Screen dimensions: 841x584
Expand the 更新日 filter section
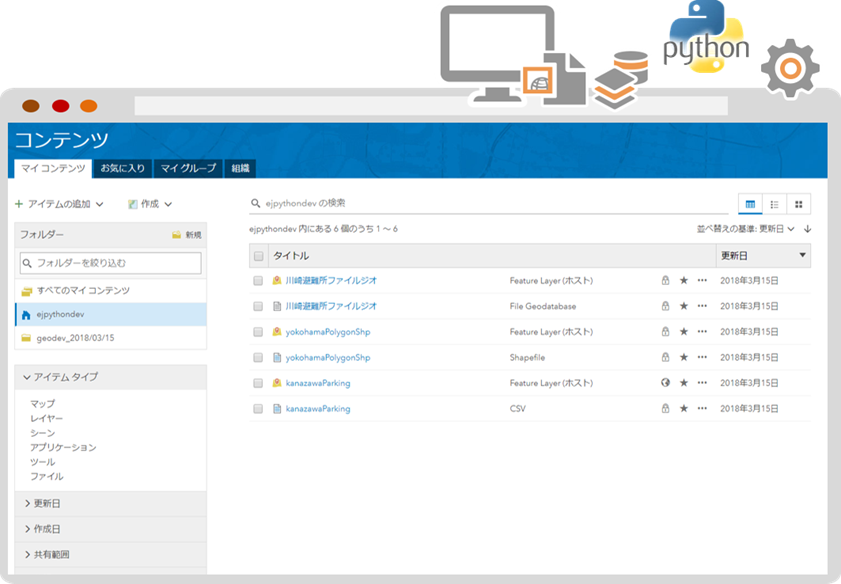111,504
